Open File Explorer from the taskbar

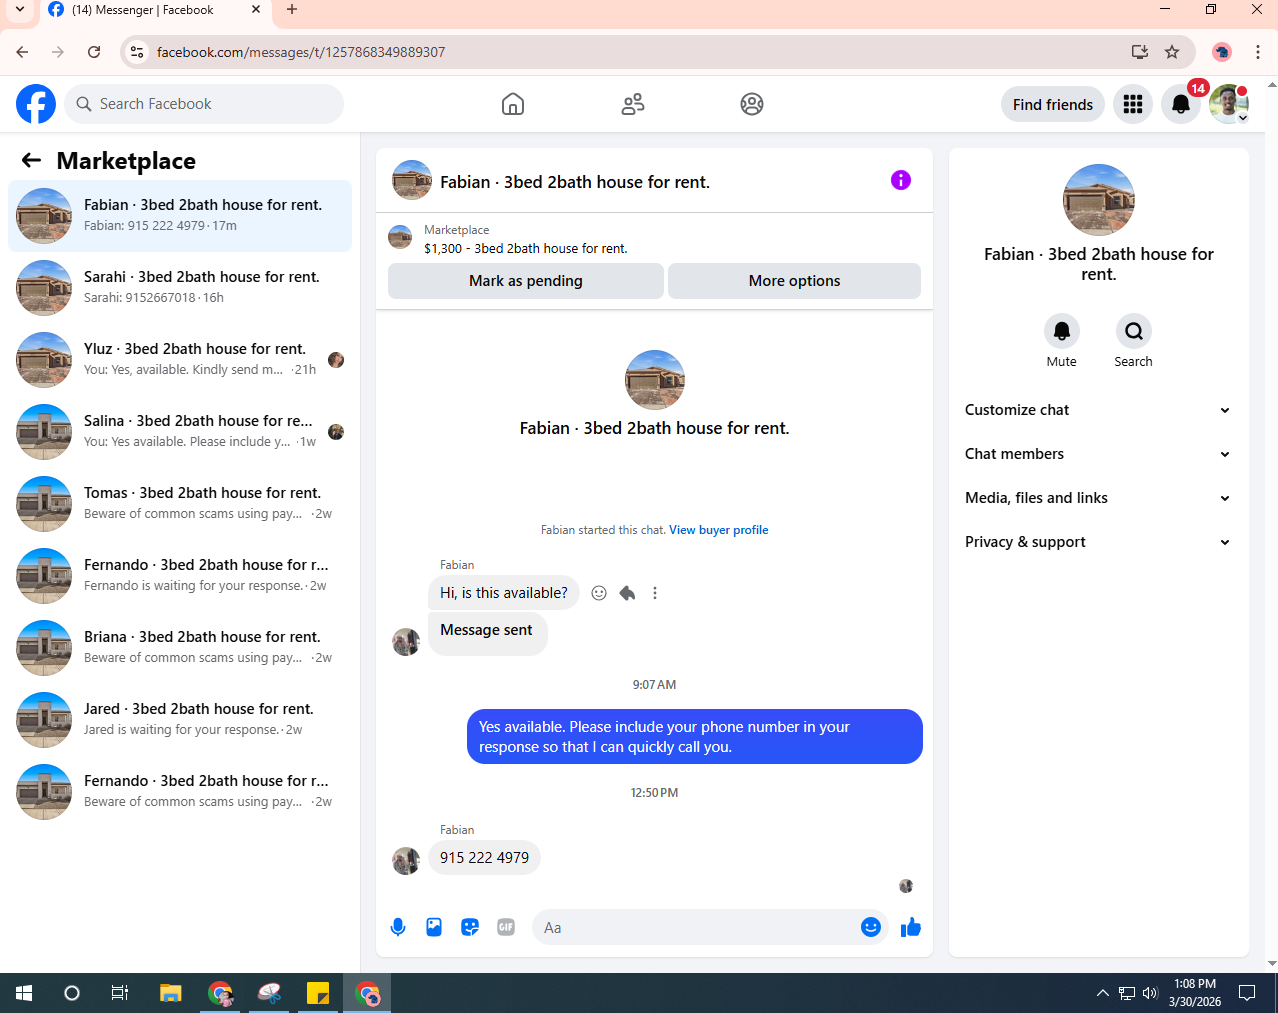[x=171, y=993]
